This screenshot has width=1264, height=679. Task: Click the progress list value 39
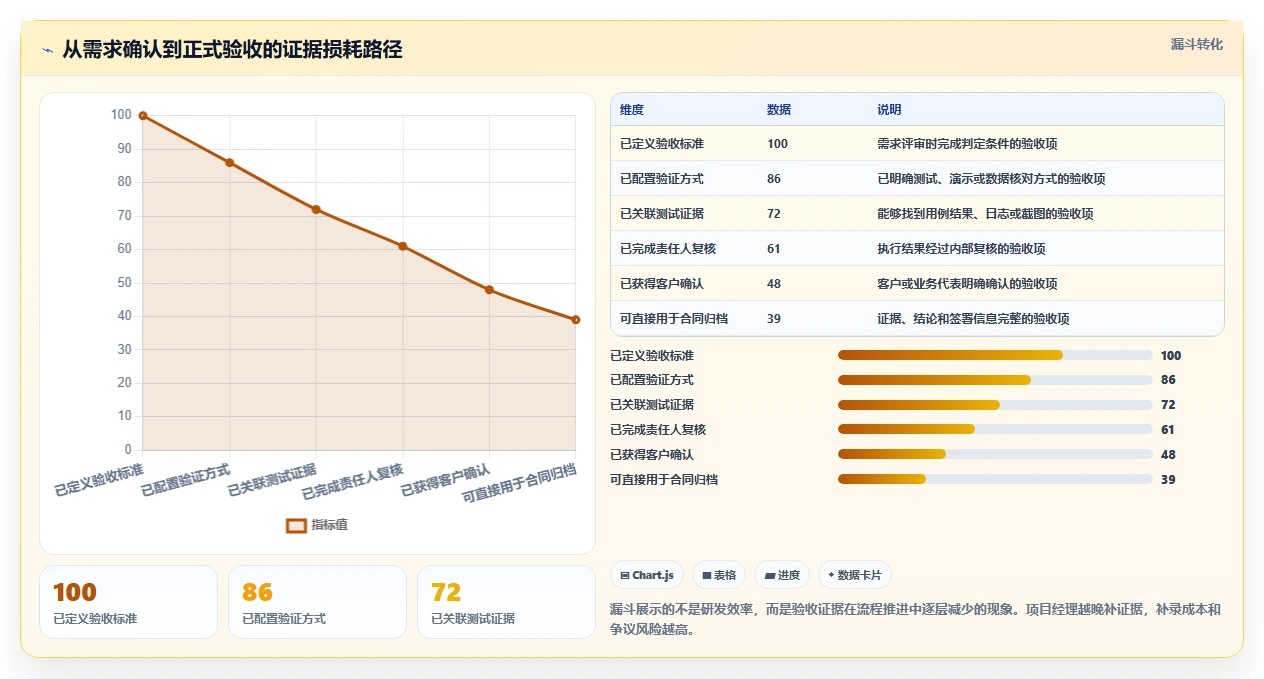click(x=1168, y=479)
